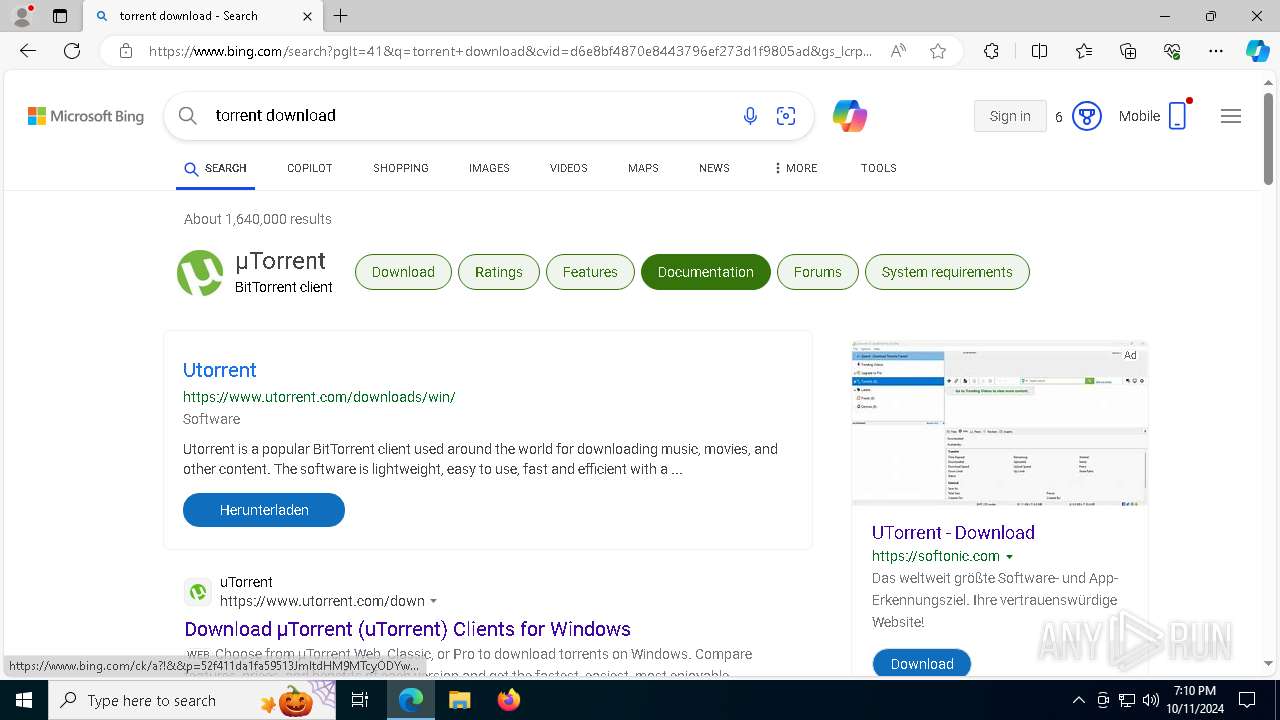
Task: Click the Herunterladen button
Action: click(x=264, y=510)
